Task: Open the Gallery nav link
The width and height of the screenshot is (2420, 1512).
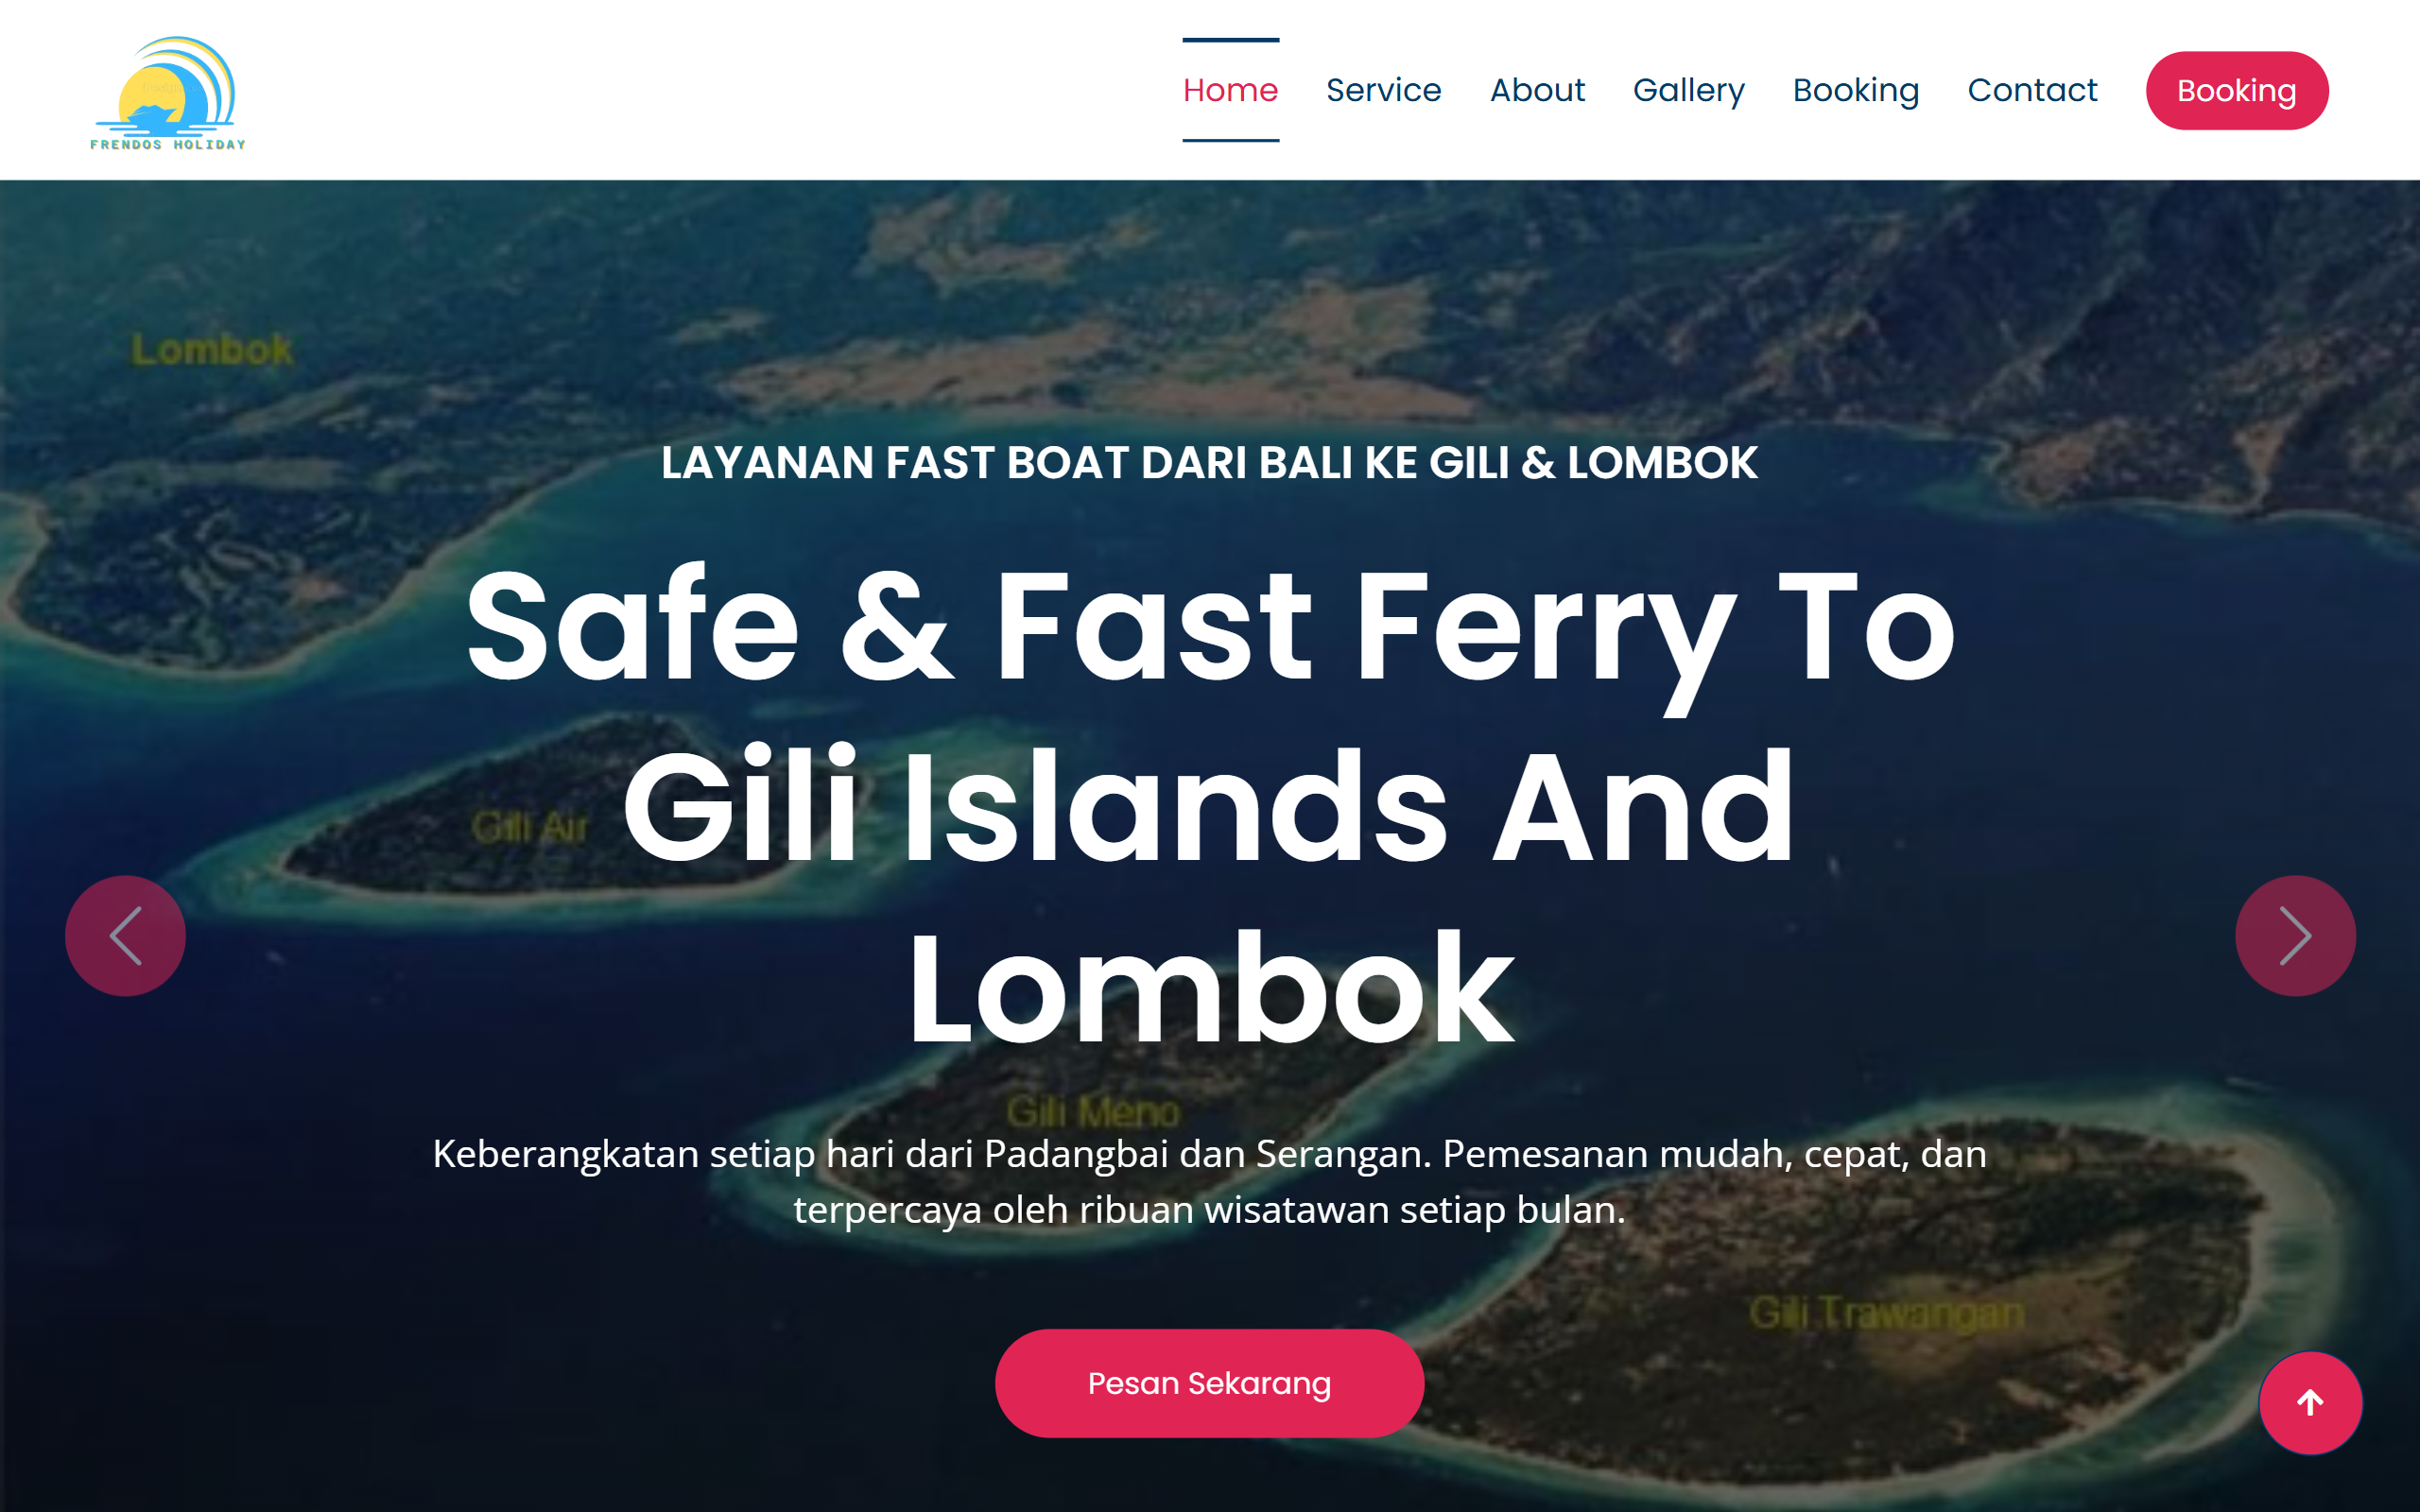Action: 1688,90
